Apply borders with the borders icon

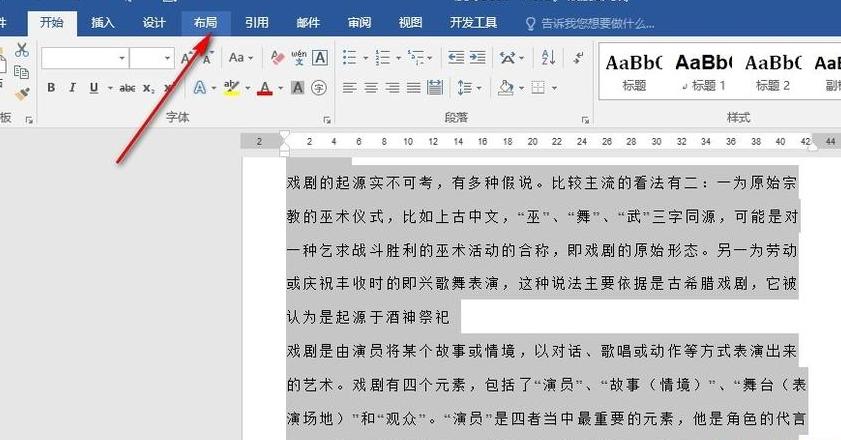click(538, 87)
